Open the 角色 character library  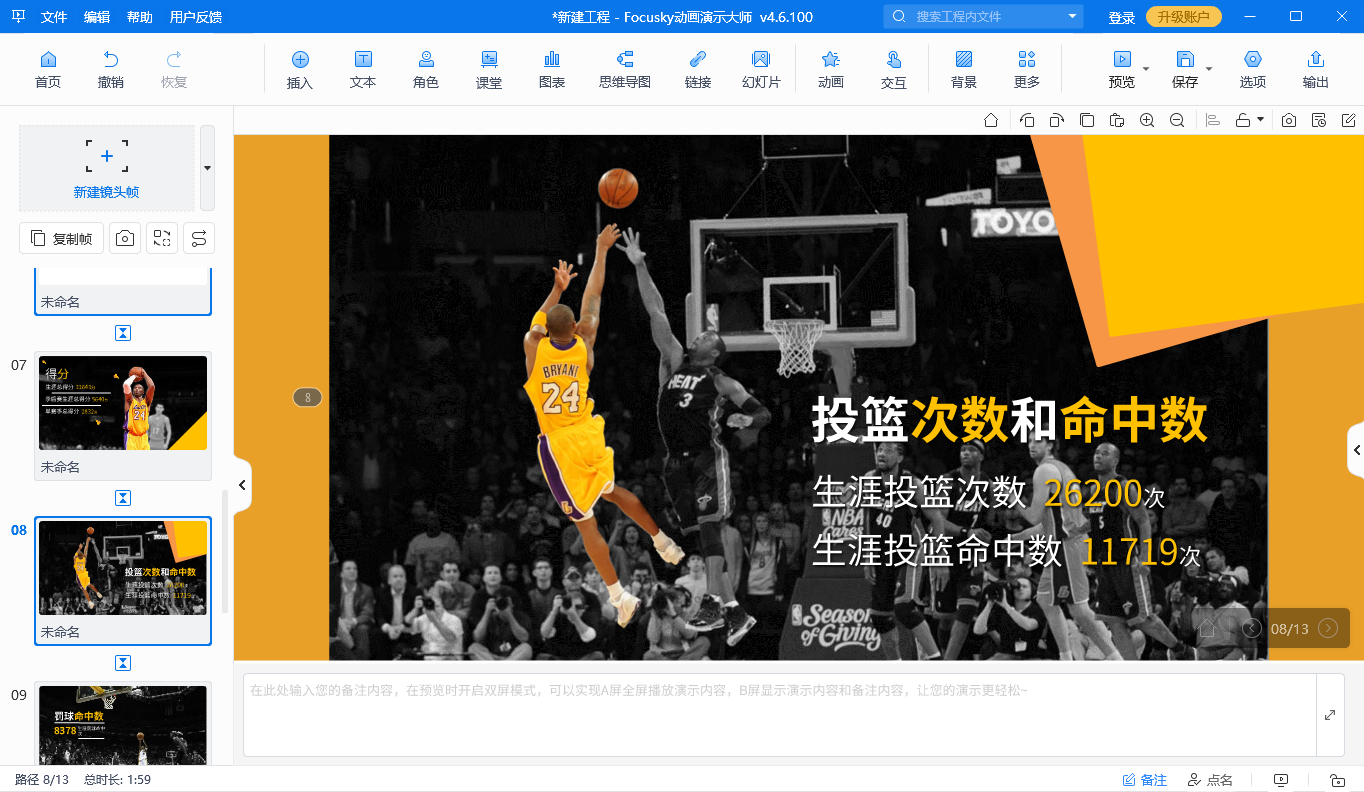[x=426, y=70]
